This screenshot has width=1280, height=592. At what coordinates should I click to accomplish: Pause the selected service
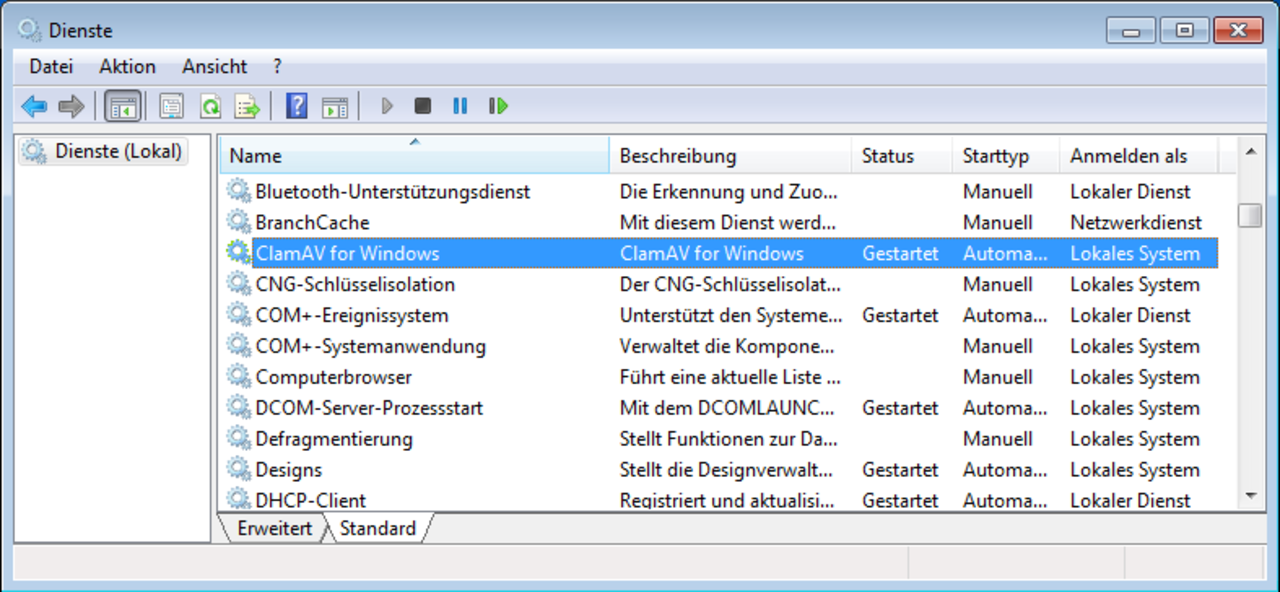[460, 106]
